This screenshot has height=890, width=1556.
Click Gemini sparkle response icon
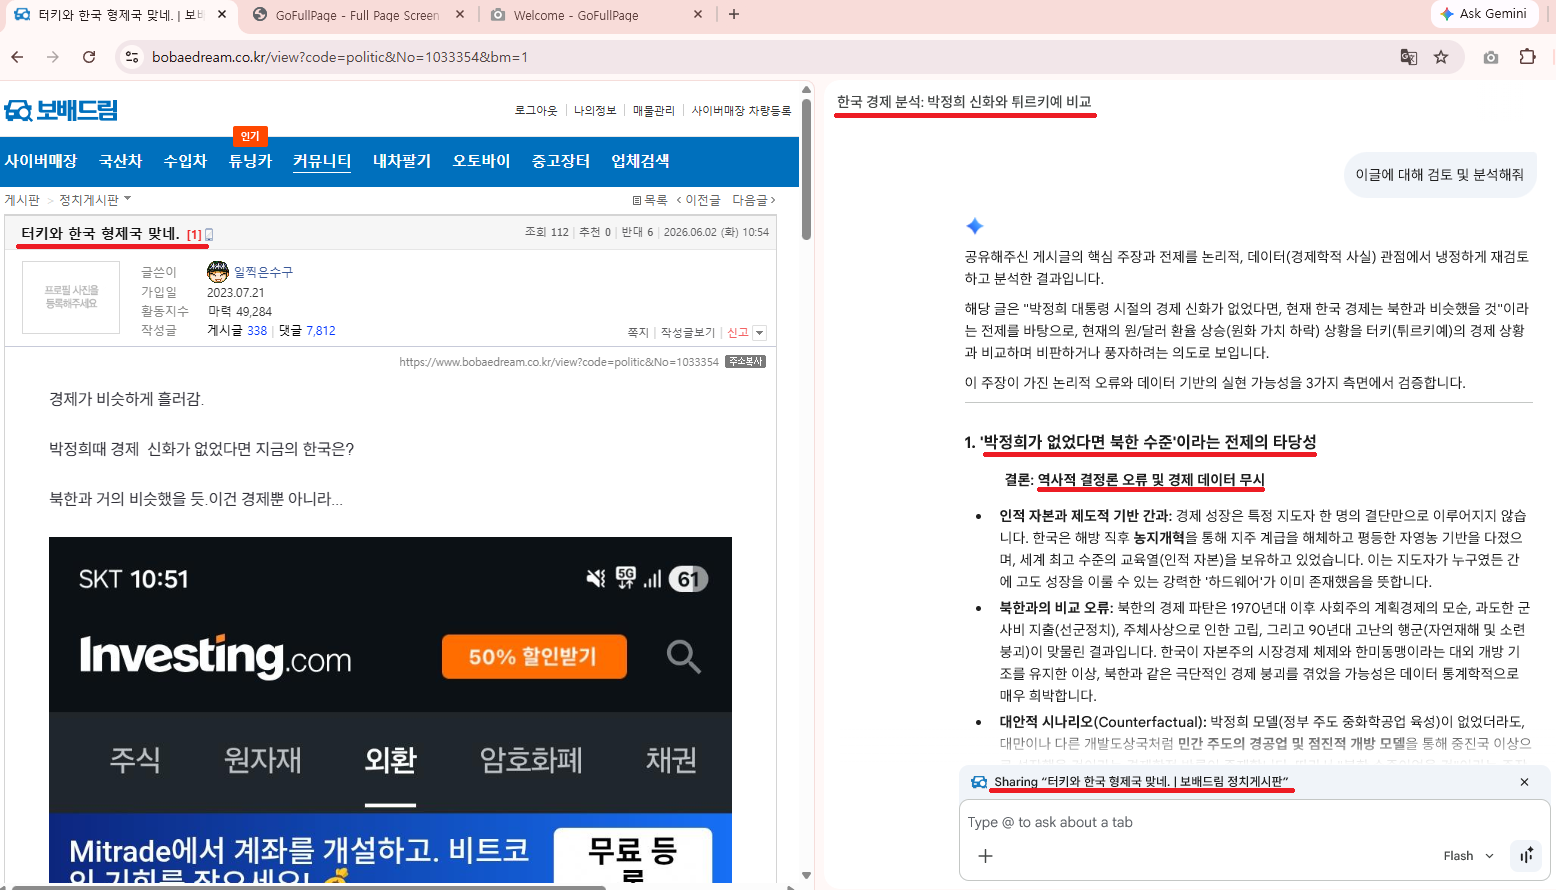[x=975, y=226]
